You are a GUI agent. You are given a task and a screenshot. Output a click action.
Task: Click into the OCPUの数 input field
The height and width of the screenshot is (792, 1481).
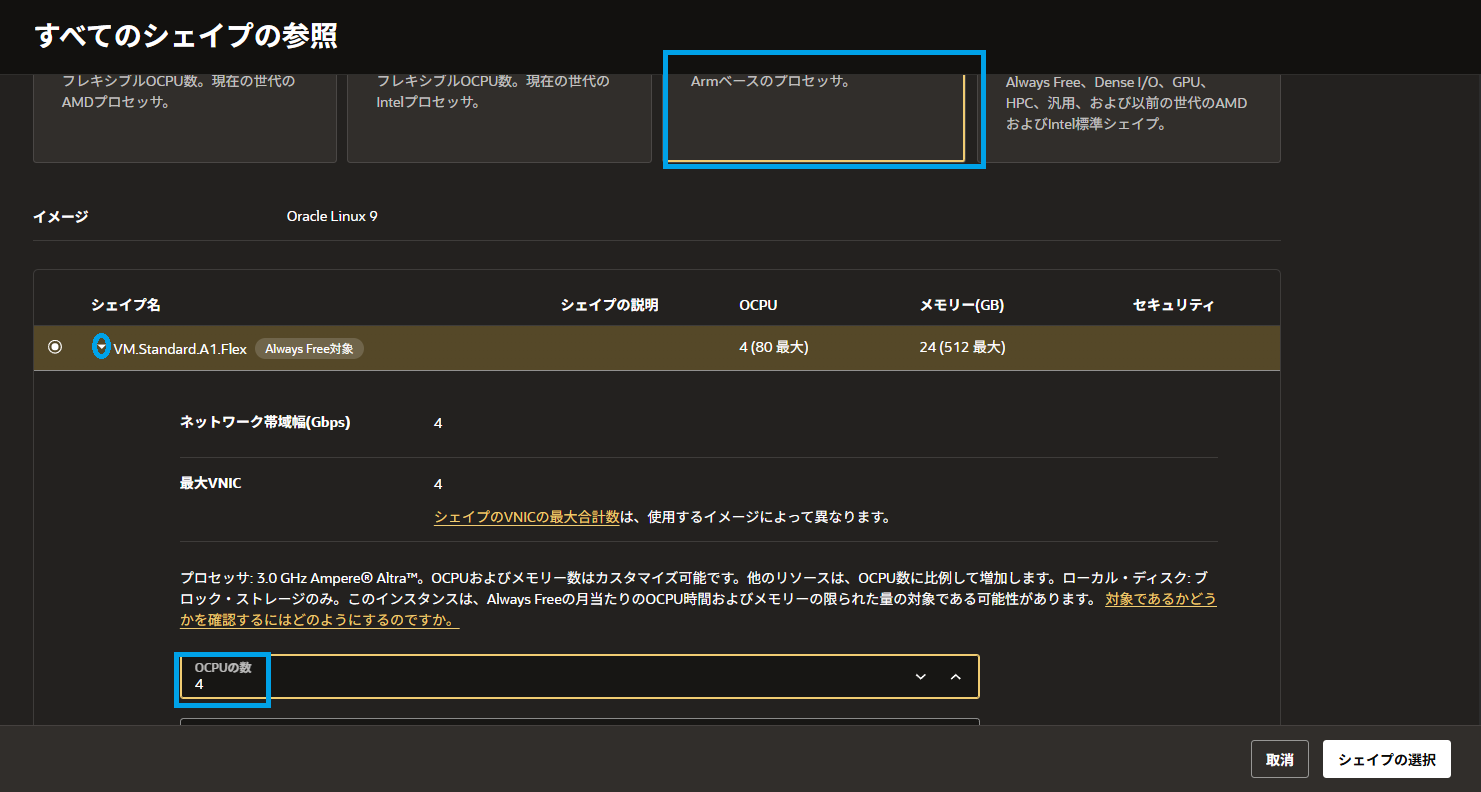540,678
